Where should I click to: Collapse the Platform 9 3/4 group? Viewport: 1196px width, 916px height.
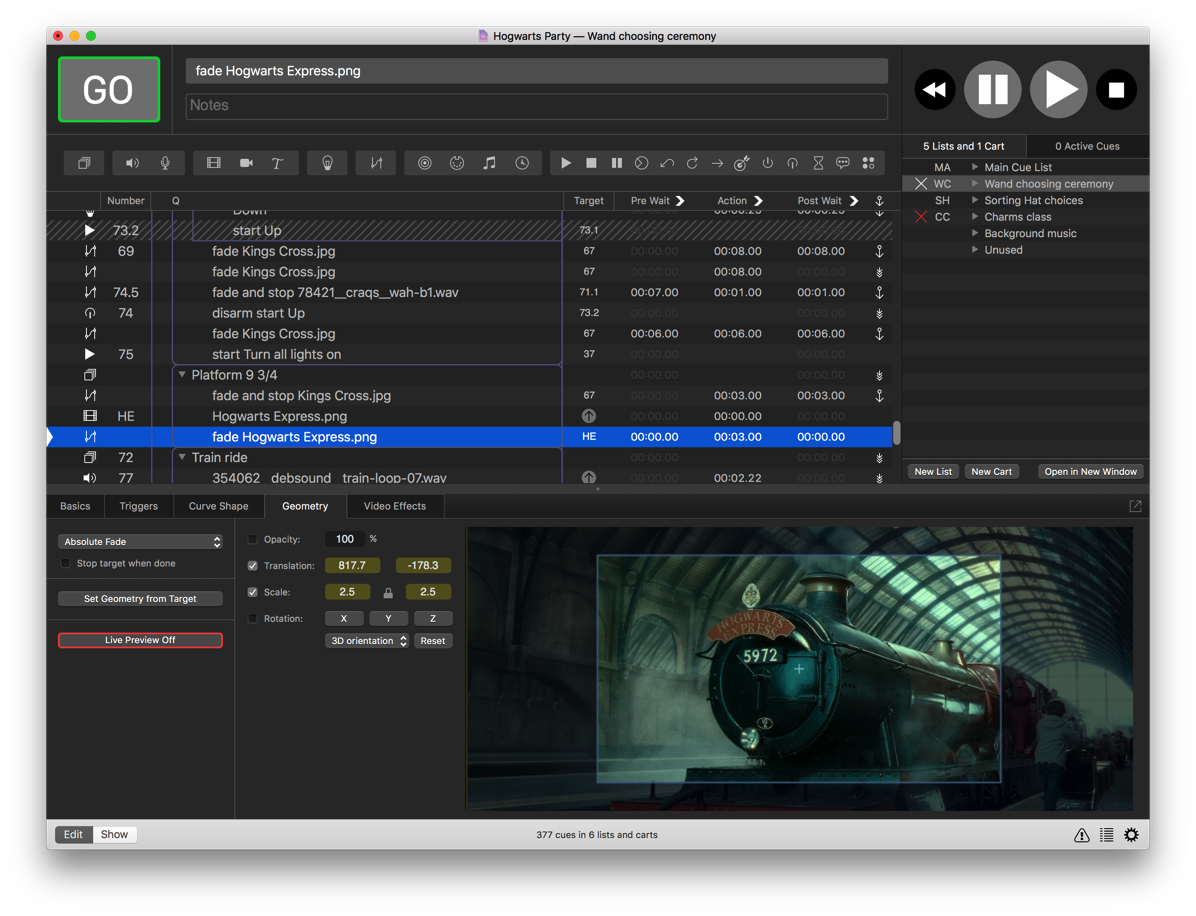click(182, 374)
